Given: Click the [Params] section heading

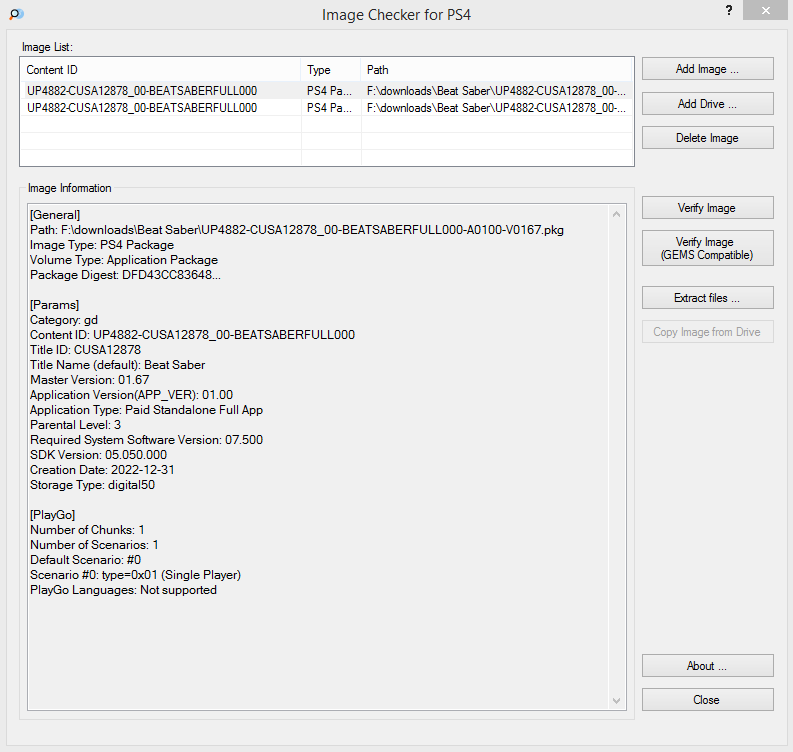Looking at the screenshot, I should coord(55,305).
